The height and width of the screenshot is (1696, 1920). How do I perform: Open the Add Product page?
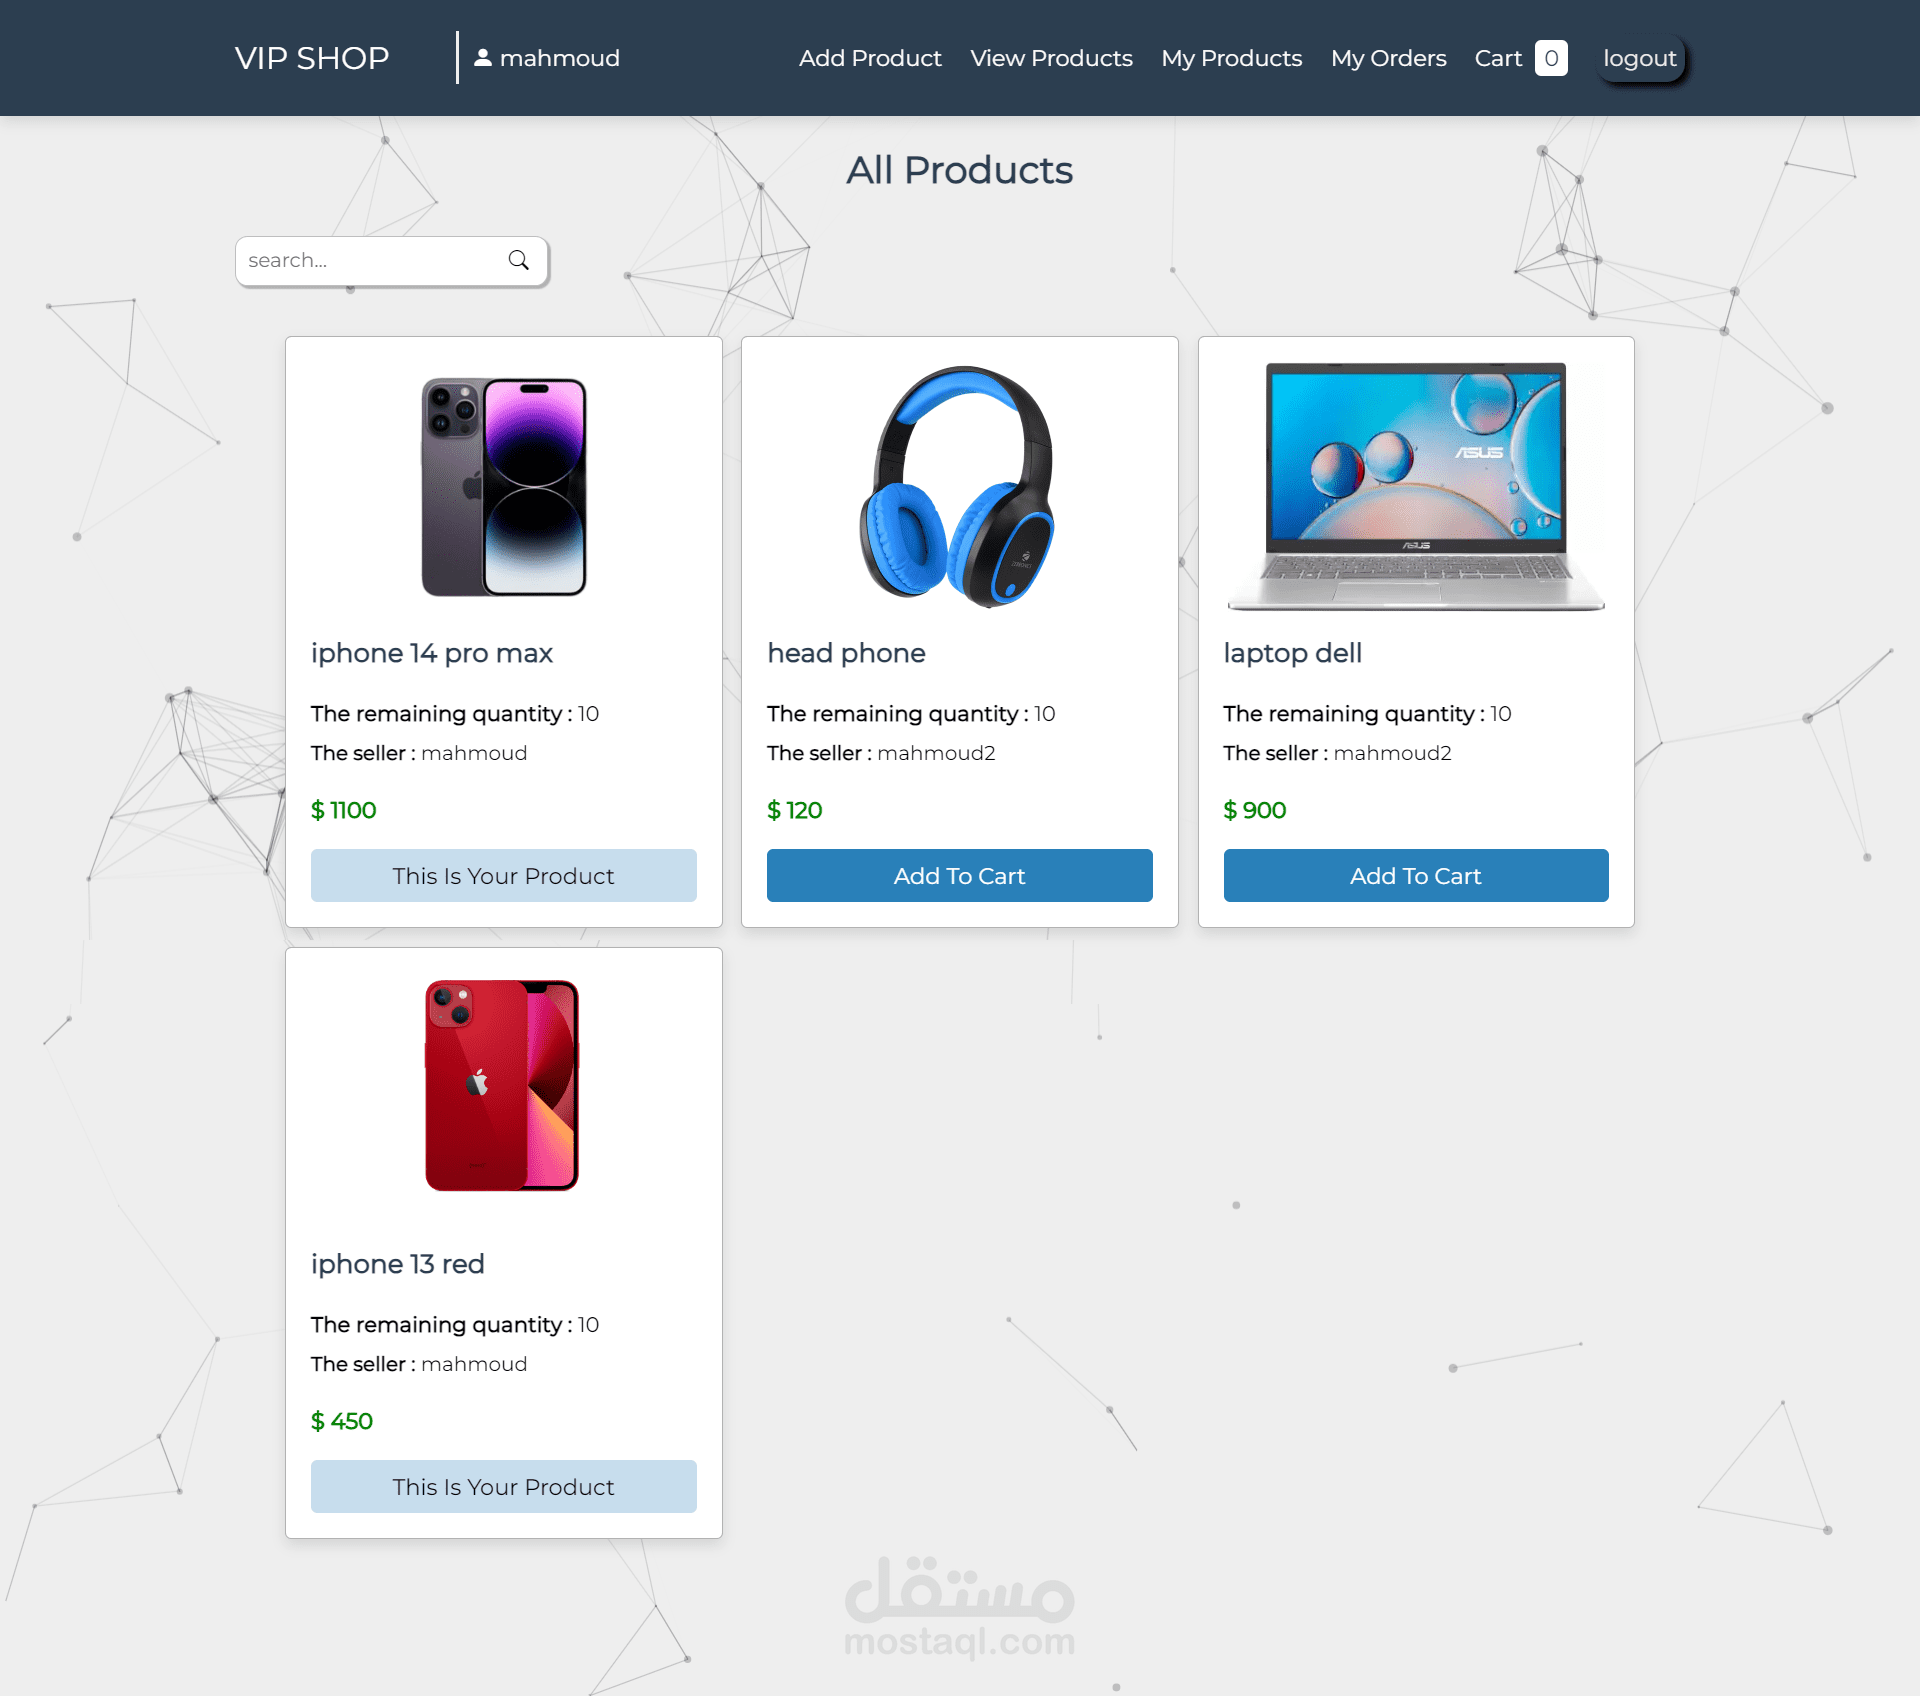pos(870,58)
